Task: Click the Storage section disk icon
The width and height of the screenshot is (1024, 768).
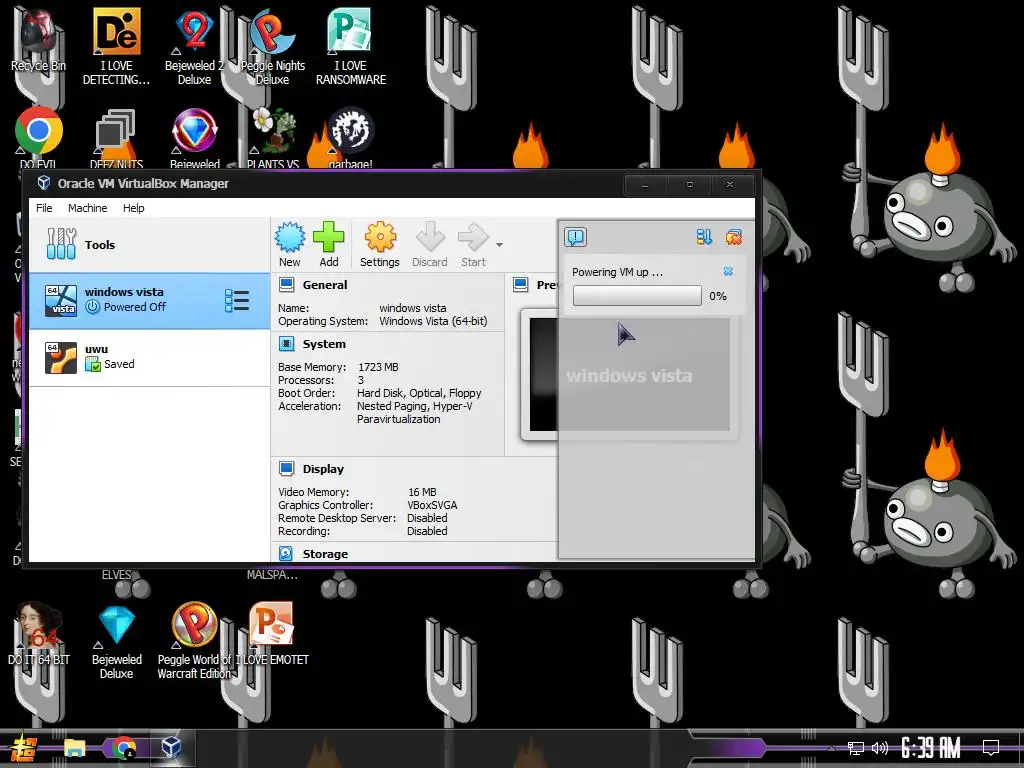Action: [x=286, y=554]
